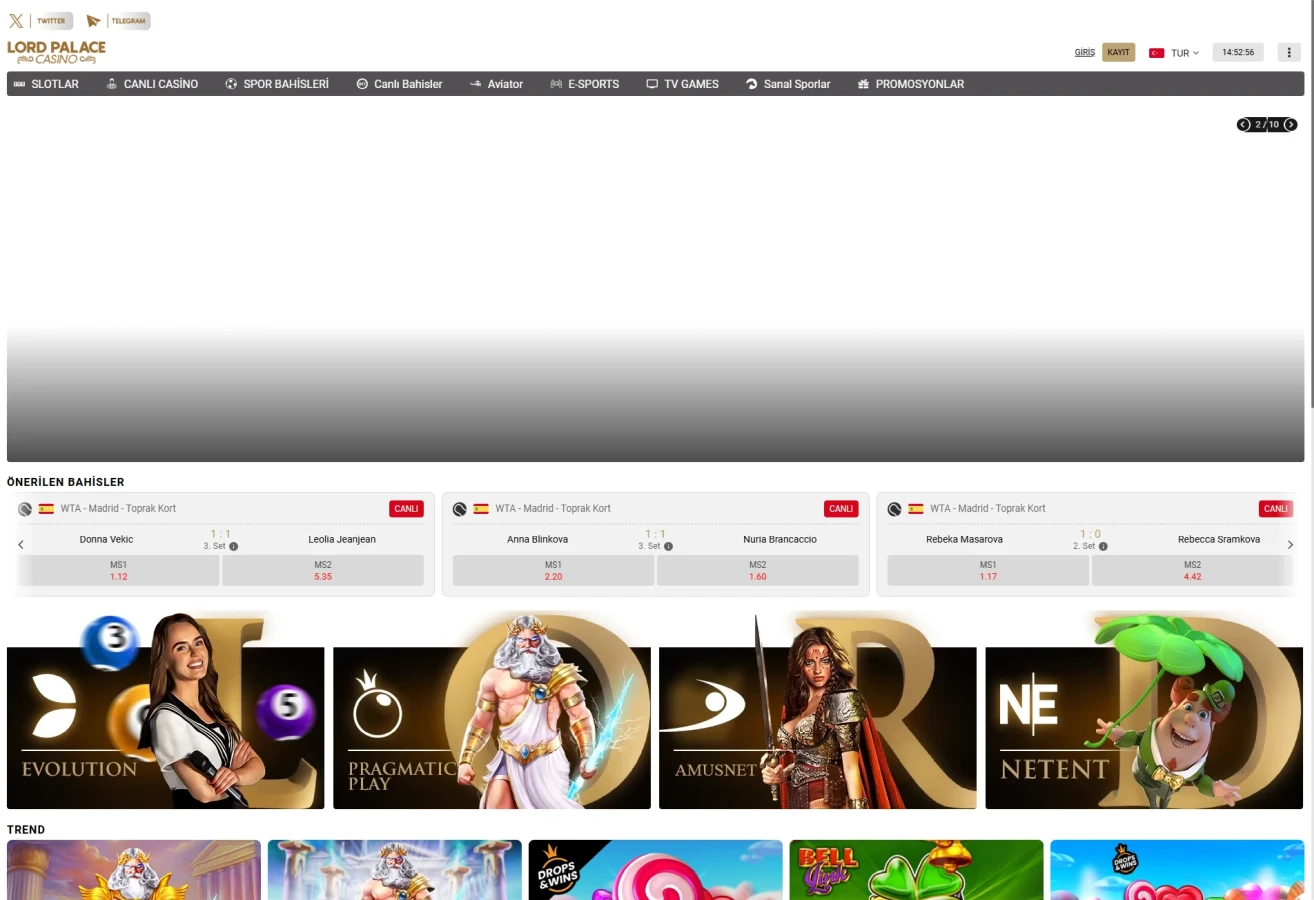
Task: Show the previous banner slide
Action: click(1244, 125)
